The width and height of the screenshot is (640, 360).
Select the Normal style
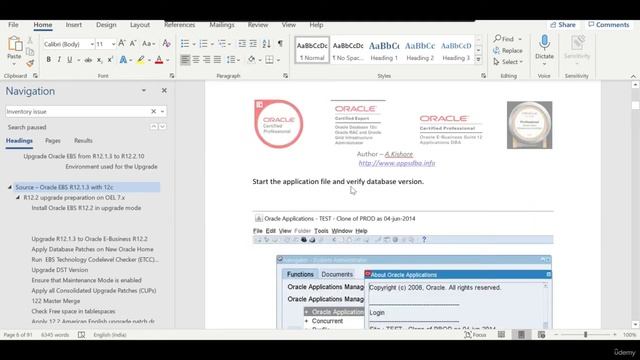pos(312,51)
